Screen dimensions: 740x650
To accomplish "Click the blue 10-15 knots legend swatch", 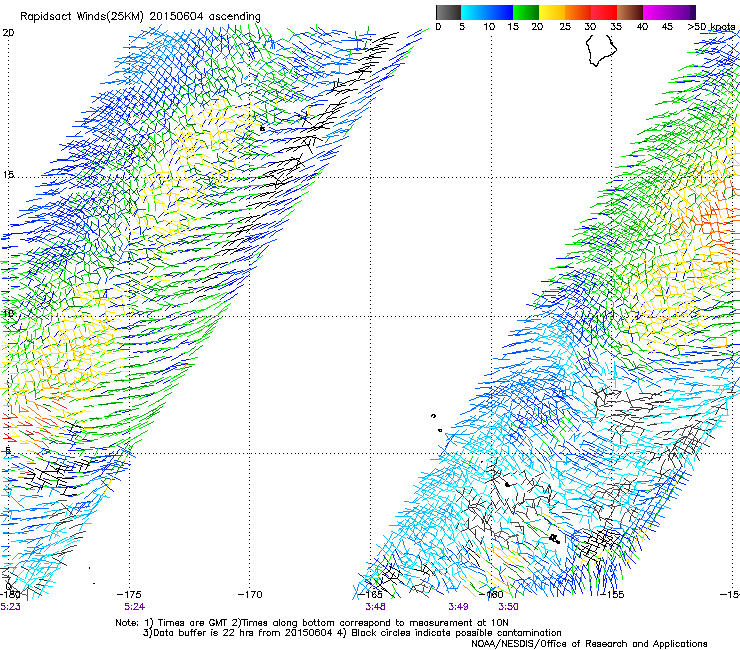I will coord(500,12).
